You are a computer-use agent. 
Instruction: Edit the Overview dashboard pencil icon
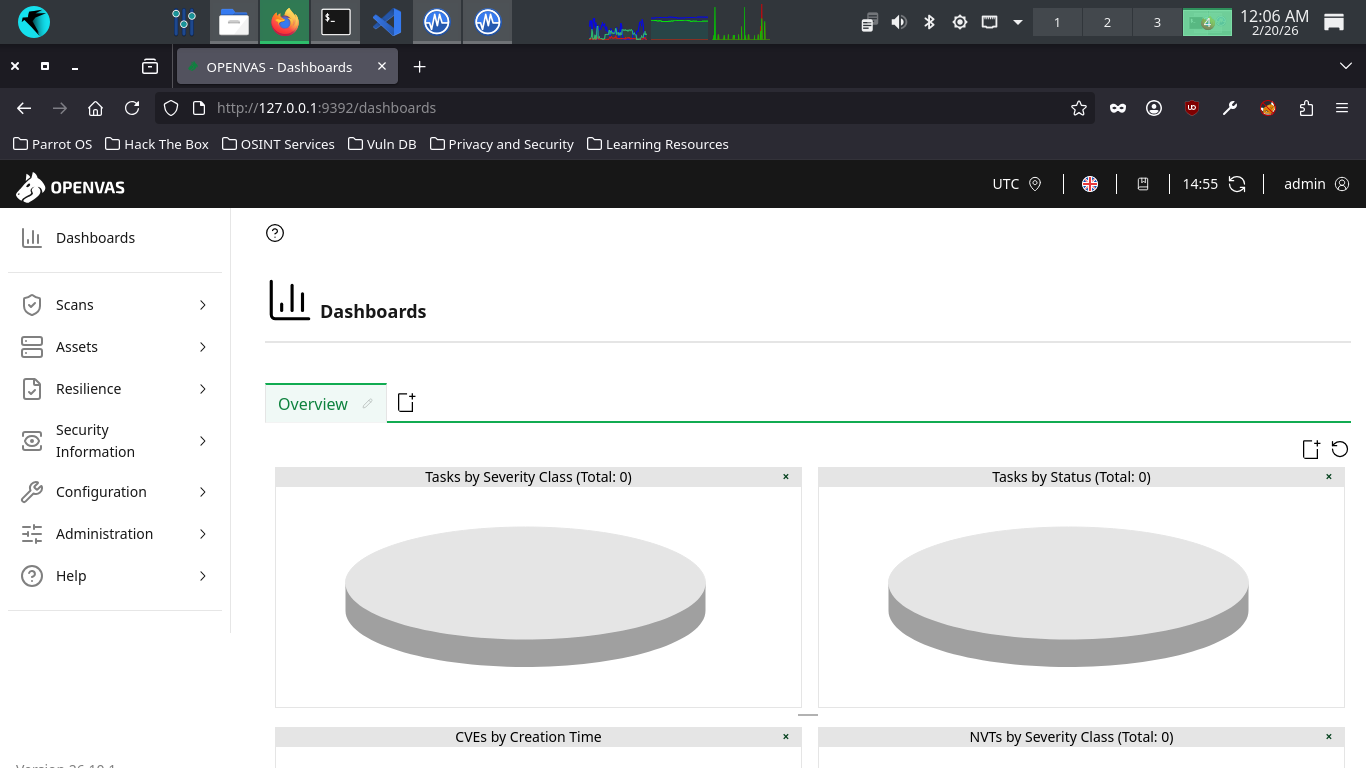point(368,404)
